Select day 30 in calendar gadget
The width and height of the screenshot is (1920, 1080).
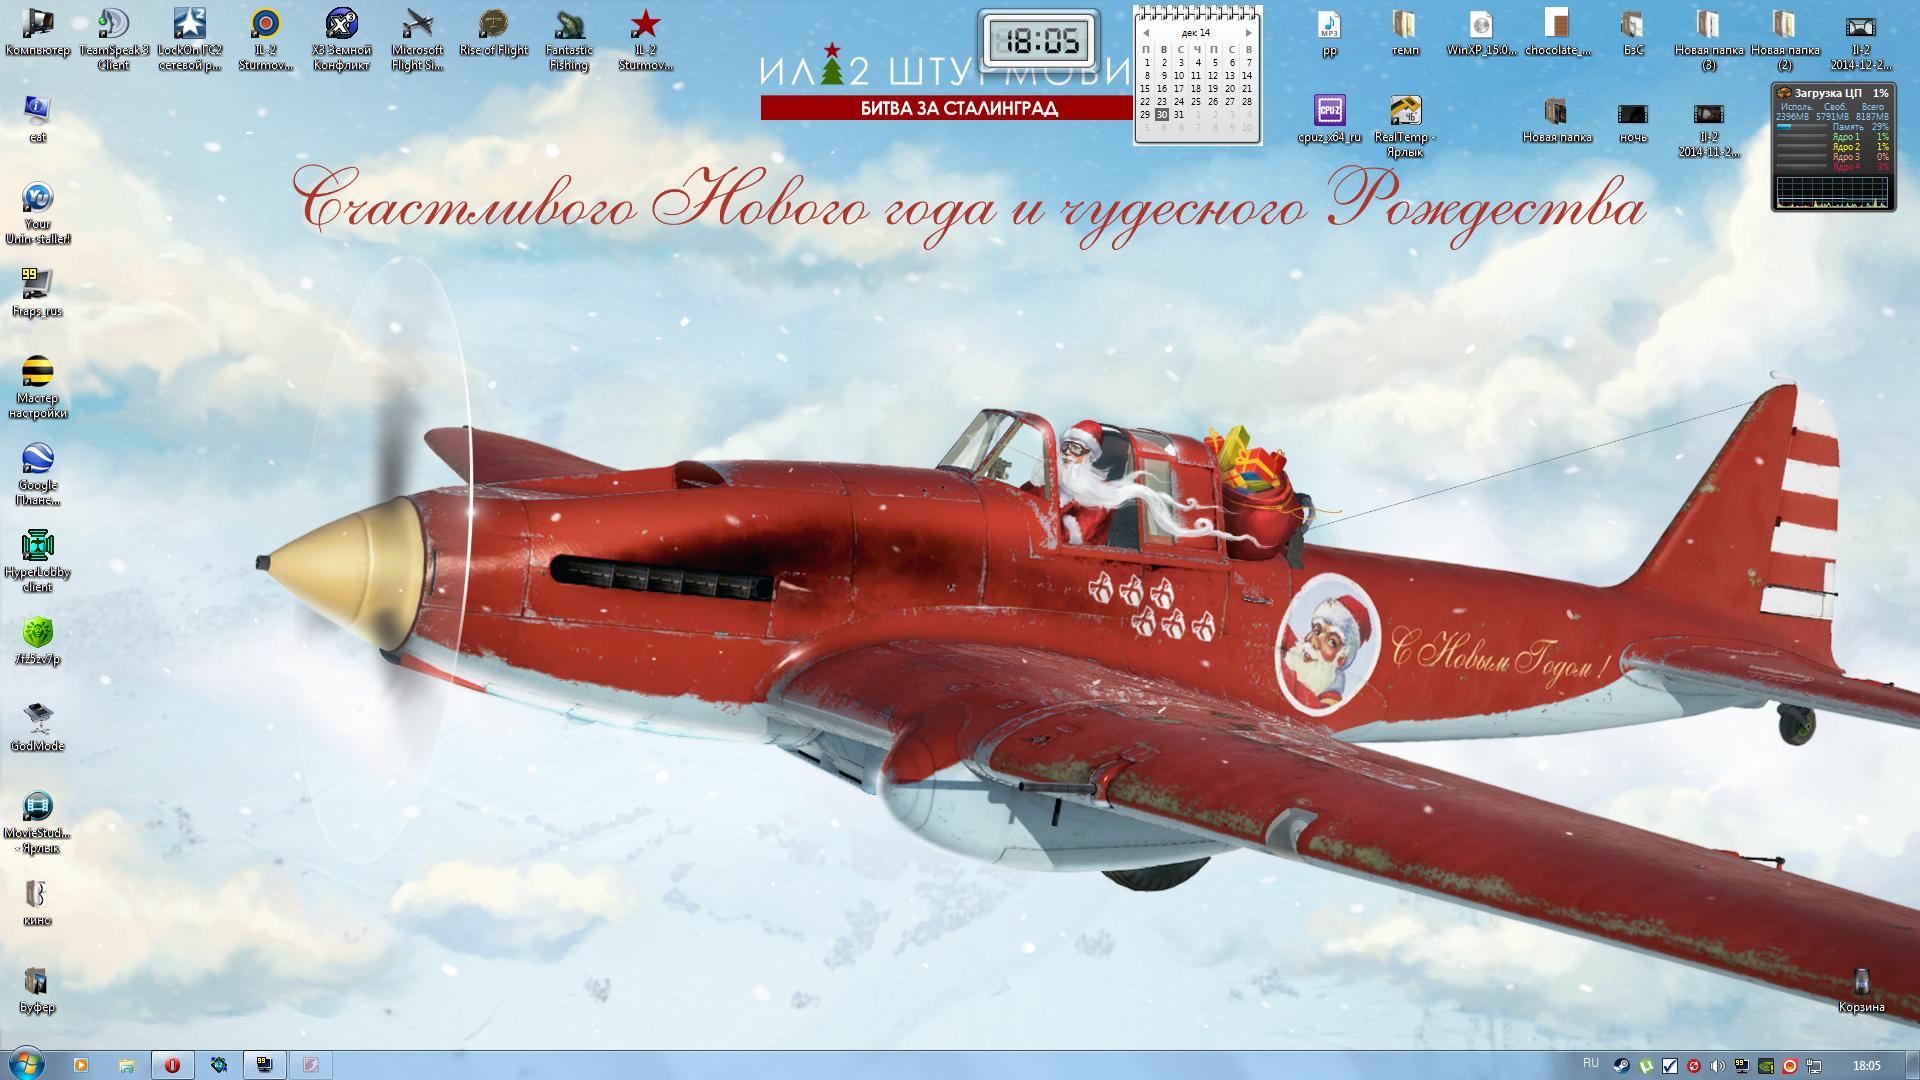tap(1161, 115)
